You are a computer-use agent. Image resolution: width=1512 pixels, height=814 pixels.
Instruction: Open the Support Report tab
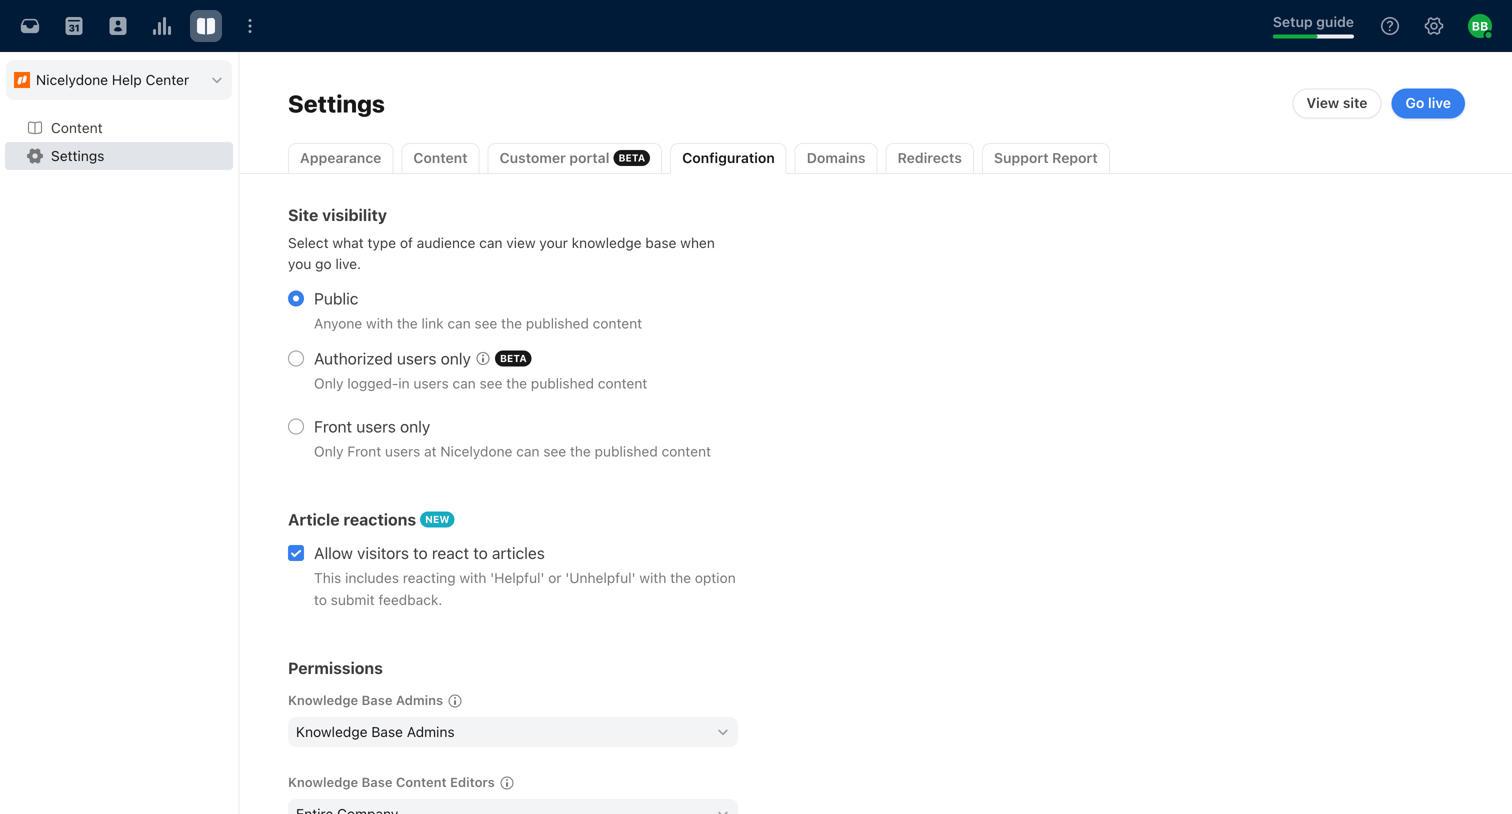click(1045, 158)
